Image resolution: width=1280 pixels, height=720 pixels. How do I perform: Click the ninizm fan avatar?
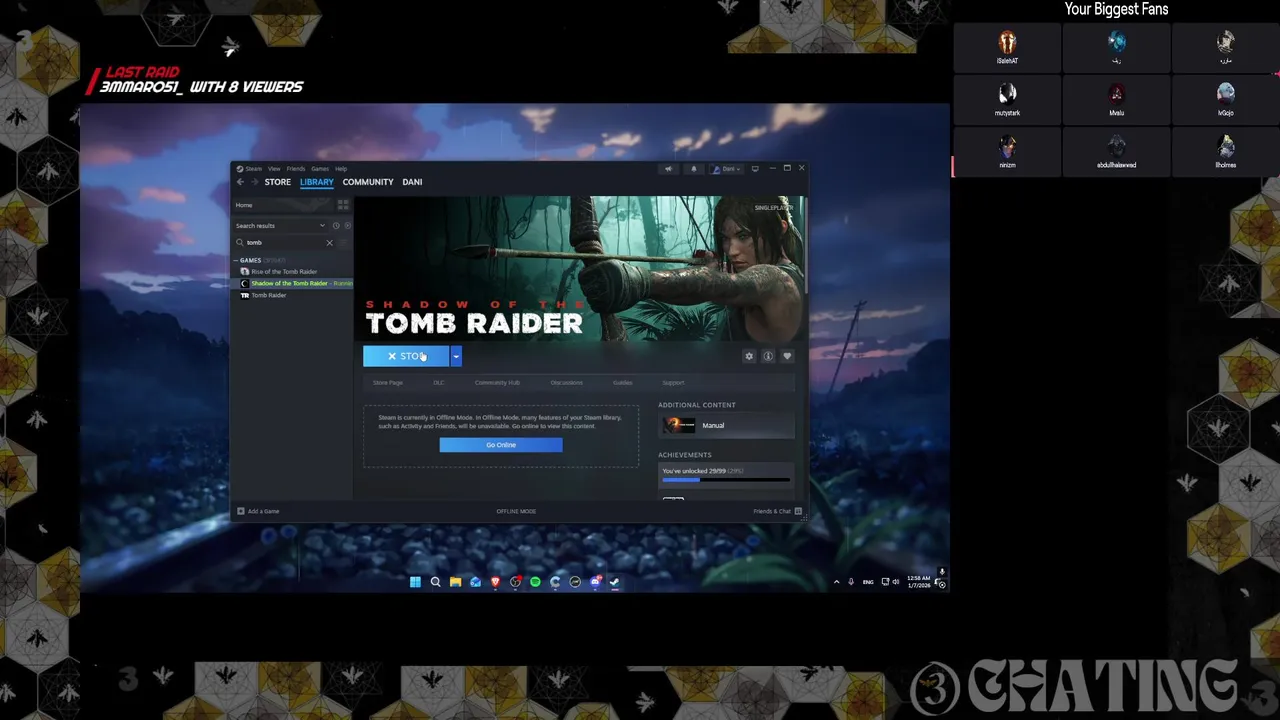pyautogui.click(x=1007, y=146)
